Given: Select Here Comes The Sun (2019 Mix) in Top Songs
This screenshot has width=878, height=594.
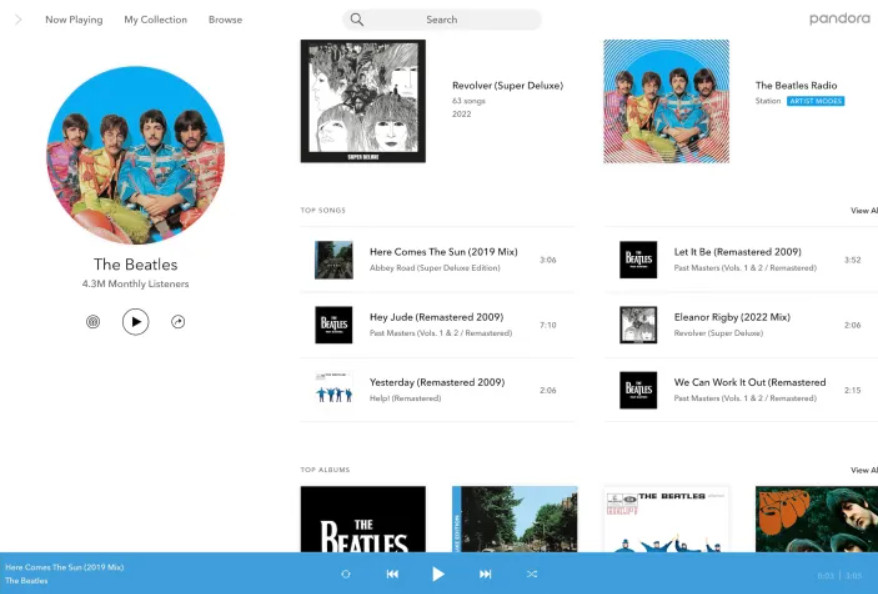Looking at the screenshot, I should tap(443, 252).
